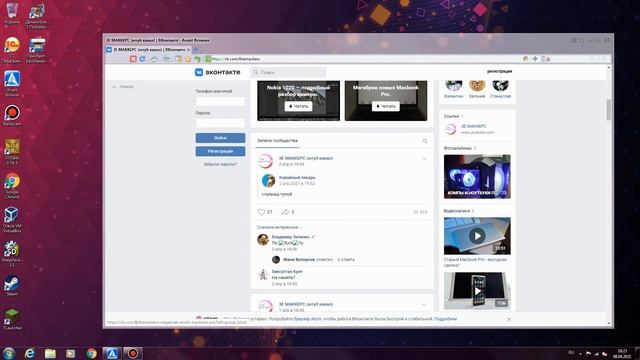640x360 pixels.
Task: Click the vk.com URL in address bar
Action: [236, 59]
